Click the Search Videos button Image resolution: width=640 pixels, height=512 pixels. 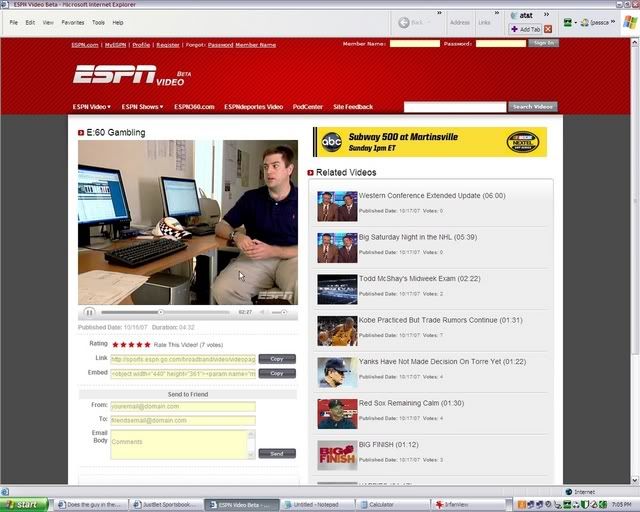point(533,107)
